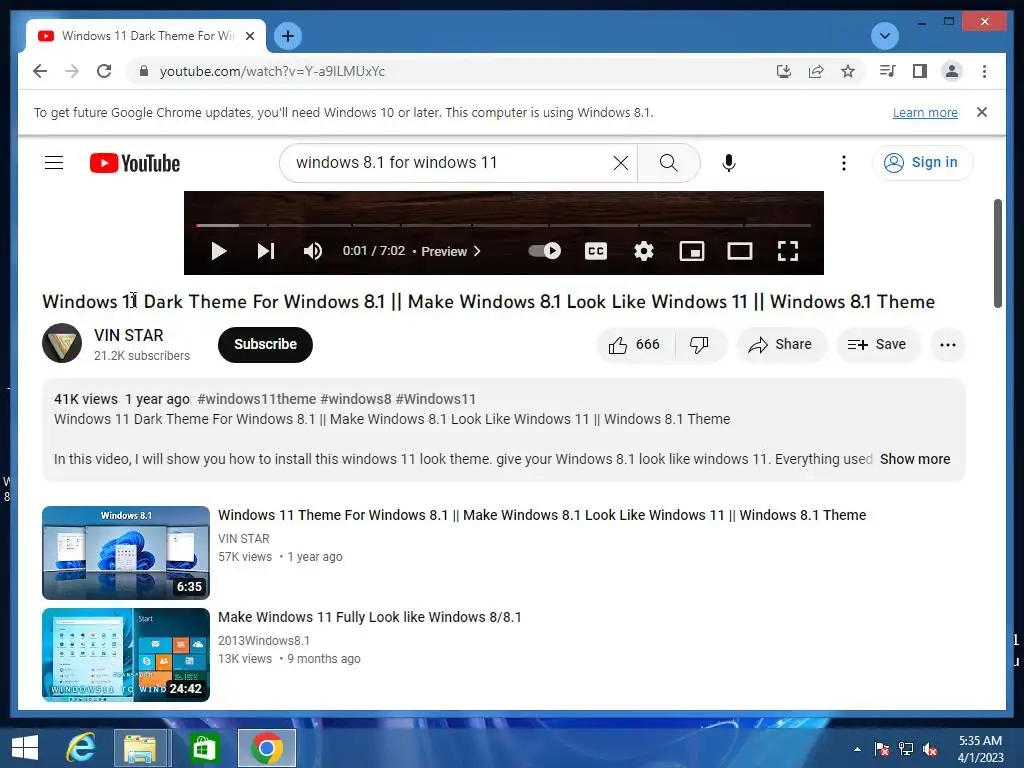This screenshot has width=1024, height=768.
Task: Open the Learn more link
Action: [925, 112]
